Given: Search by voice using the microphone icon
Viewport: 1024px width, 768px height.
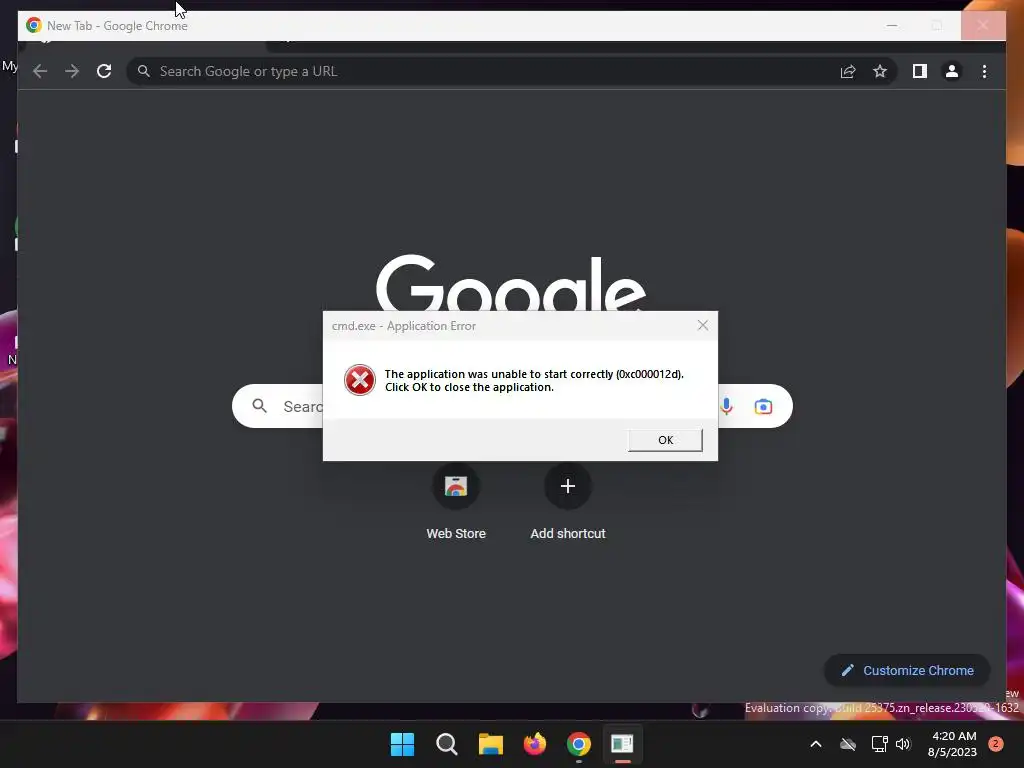Looking at the screenshot, I should (726, 406).
